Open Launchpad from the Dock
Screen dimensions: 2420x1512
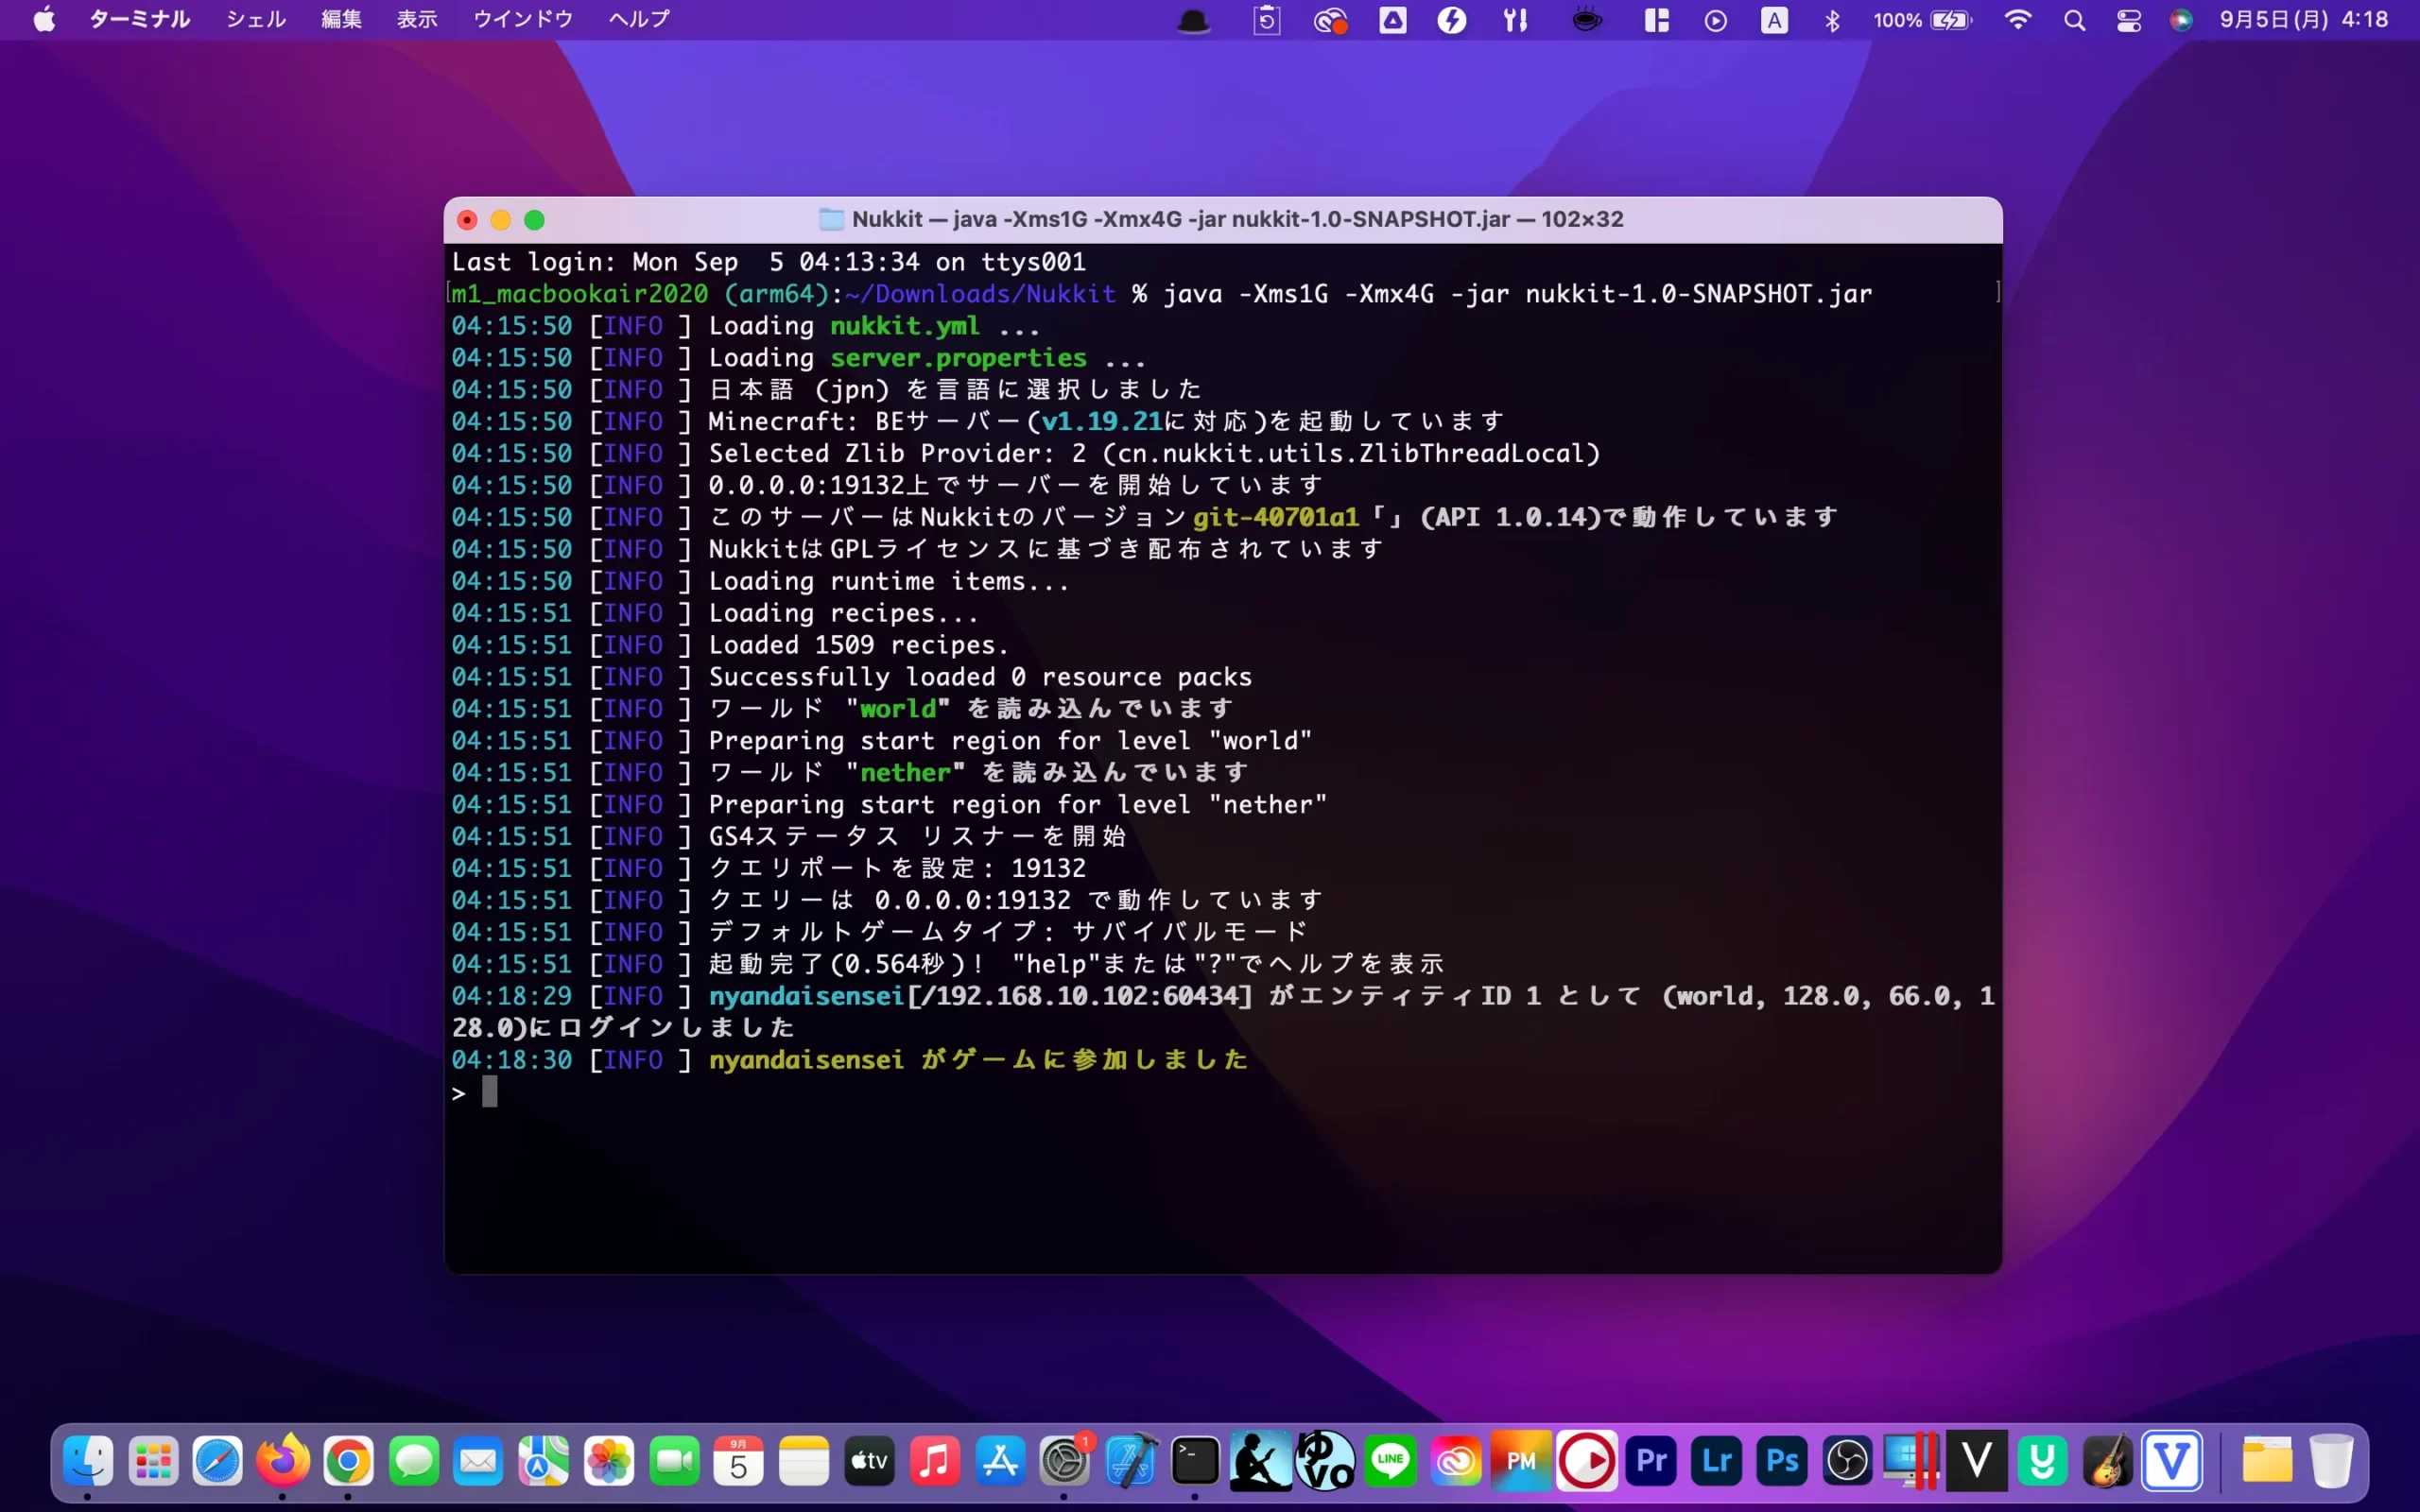pyautogui.click(x=153, y=1461)
